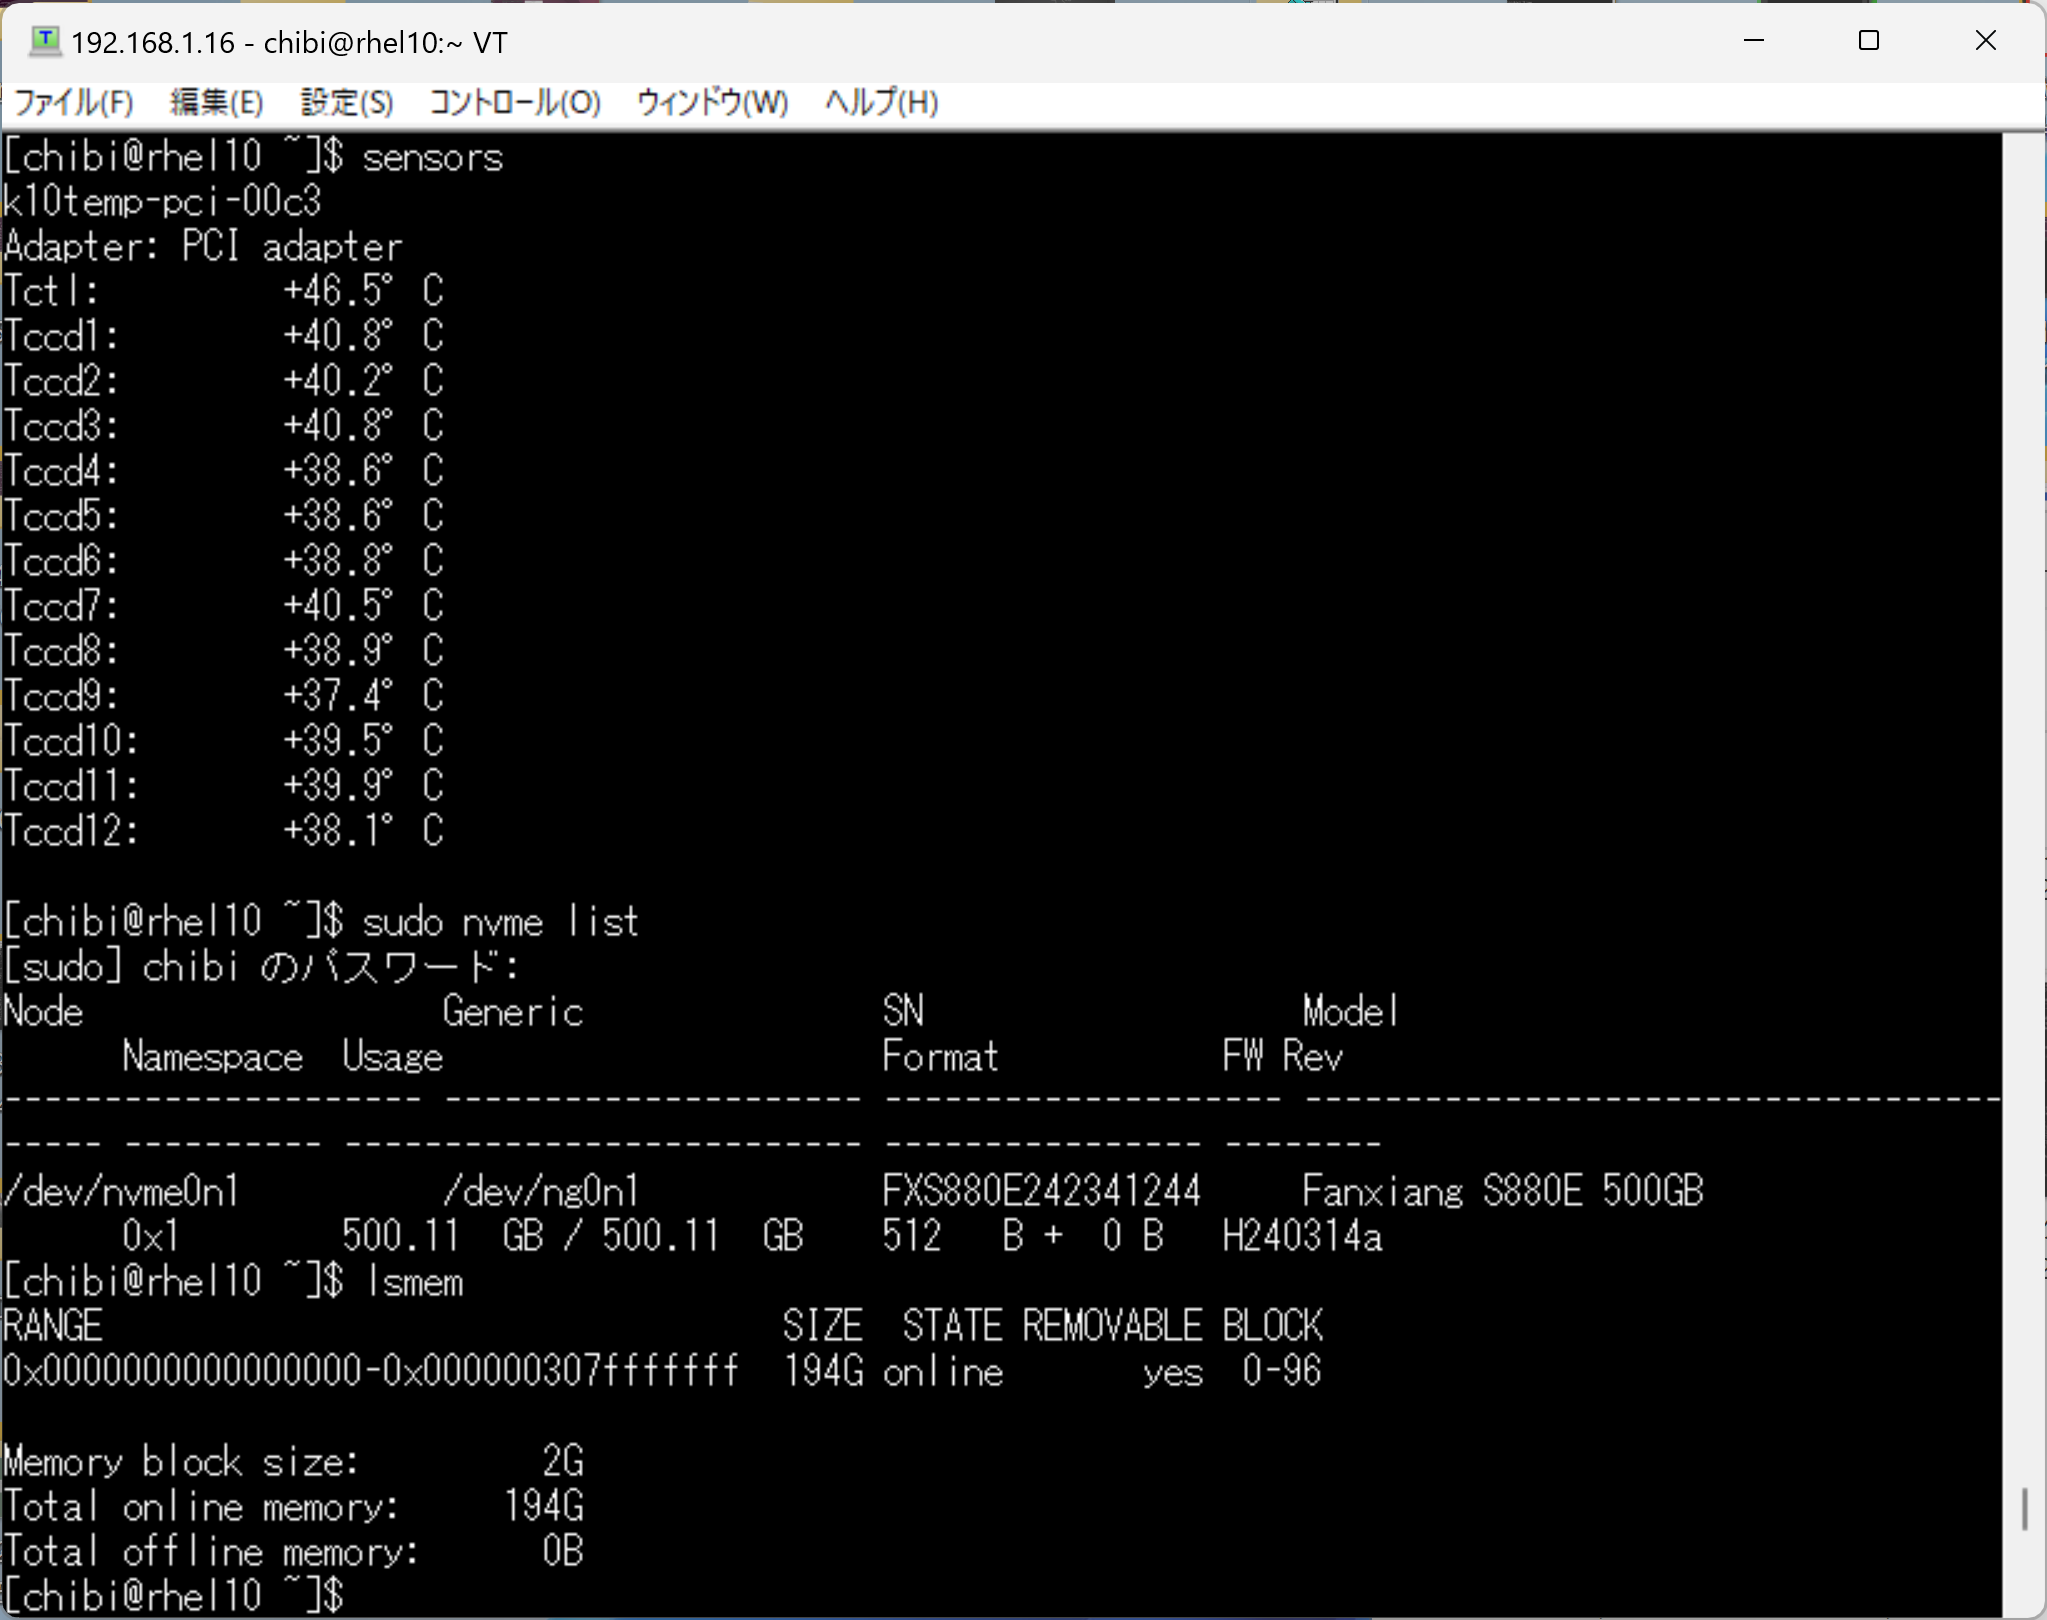The height and width of the screenshot is (1620, 2047).
Task: Click the Tera Term icon in title bar
Action: [45, 41]
